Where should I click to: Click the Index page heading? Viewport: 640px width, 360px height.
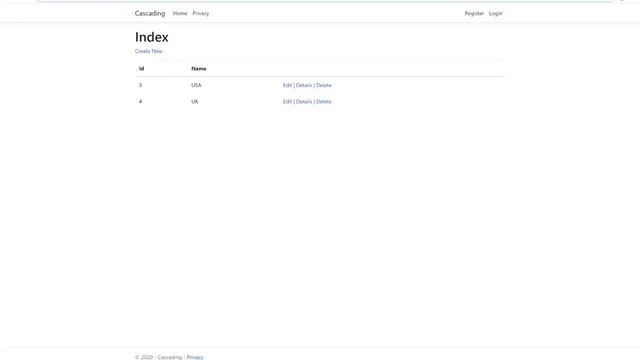tap(151, 37)
